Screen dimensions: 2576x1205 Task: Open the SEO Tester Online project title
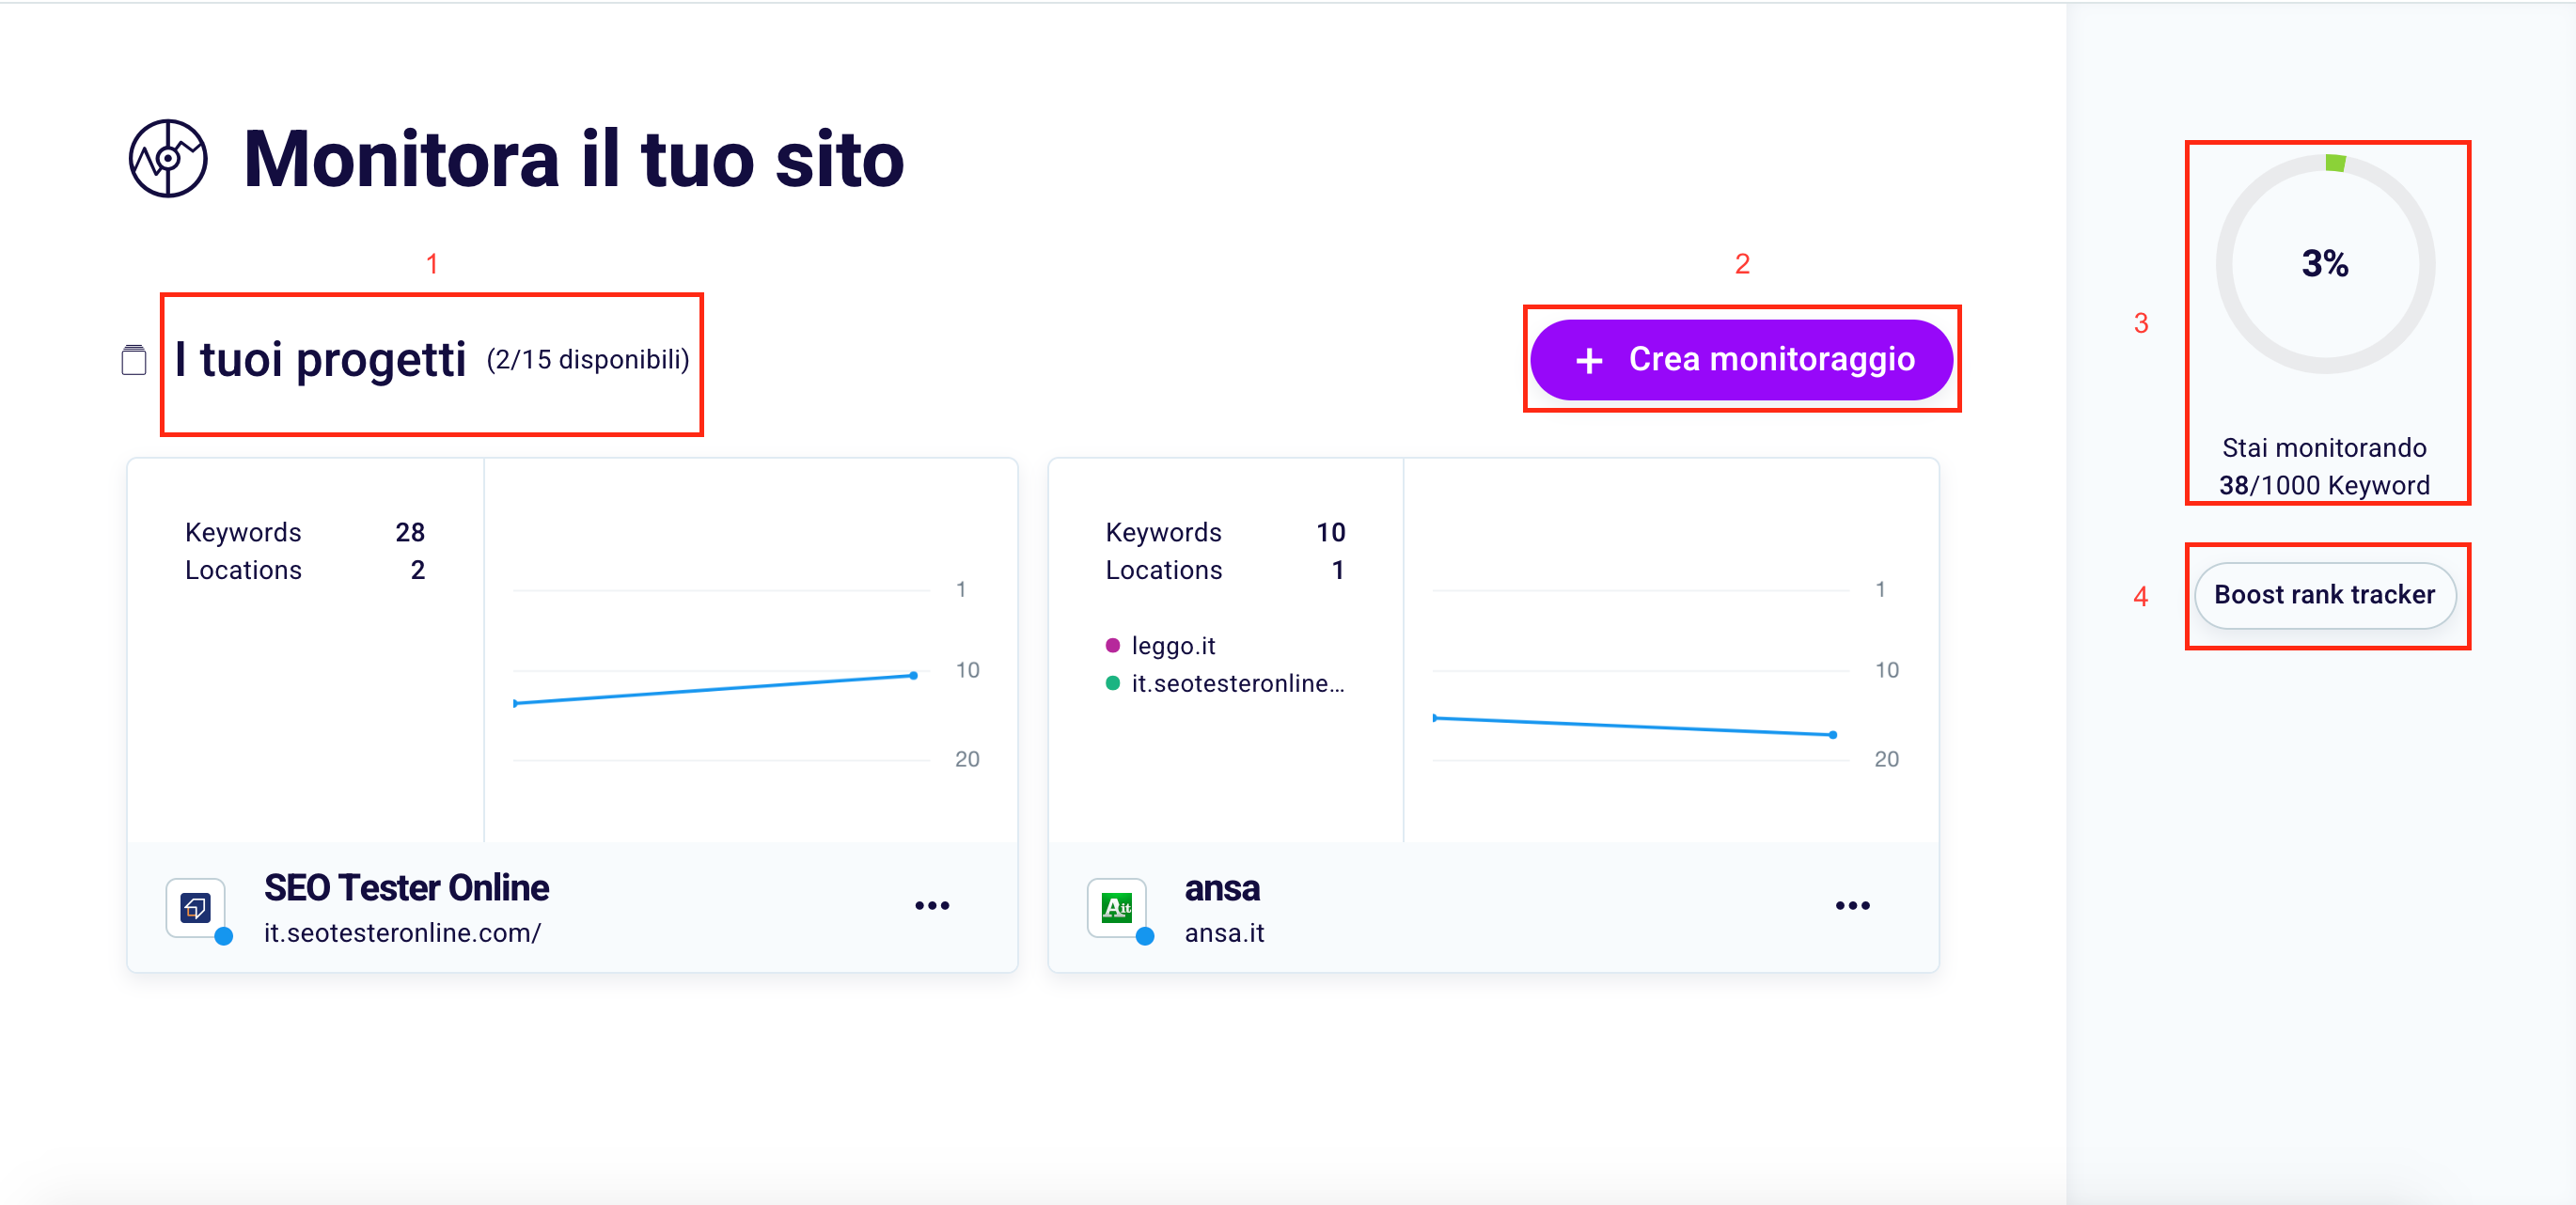[406, 887]
